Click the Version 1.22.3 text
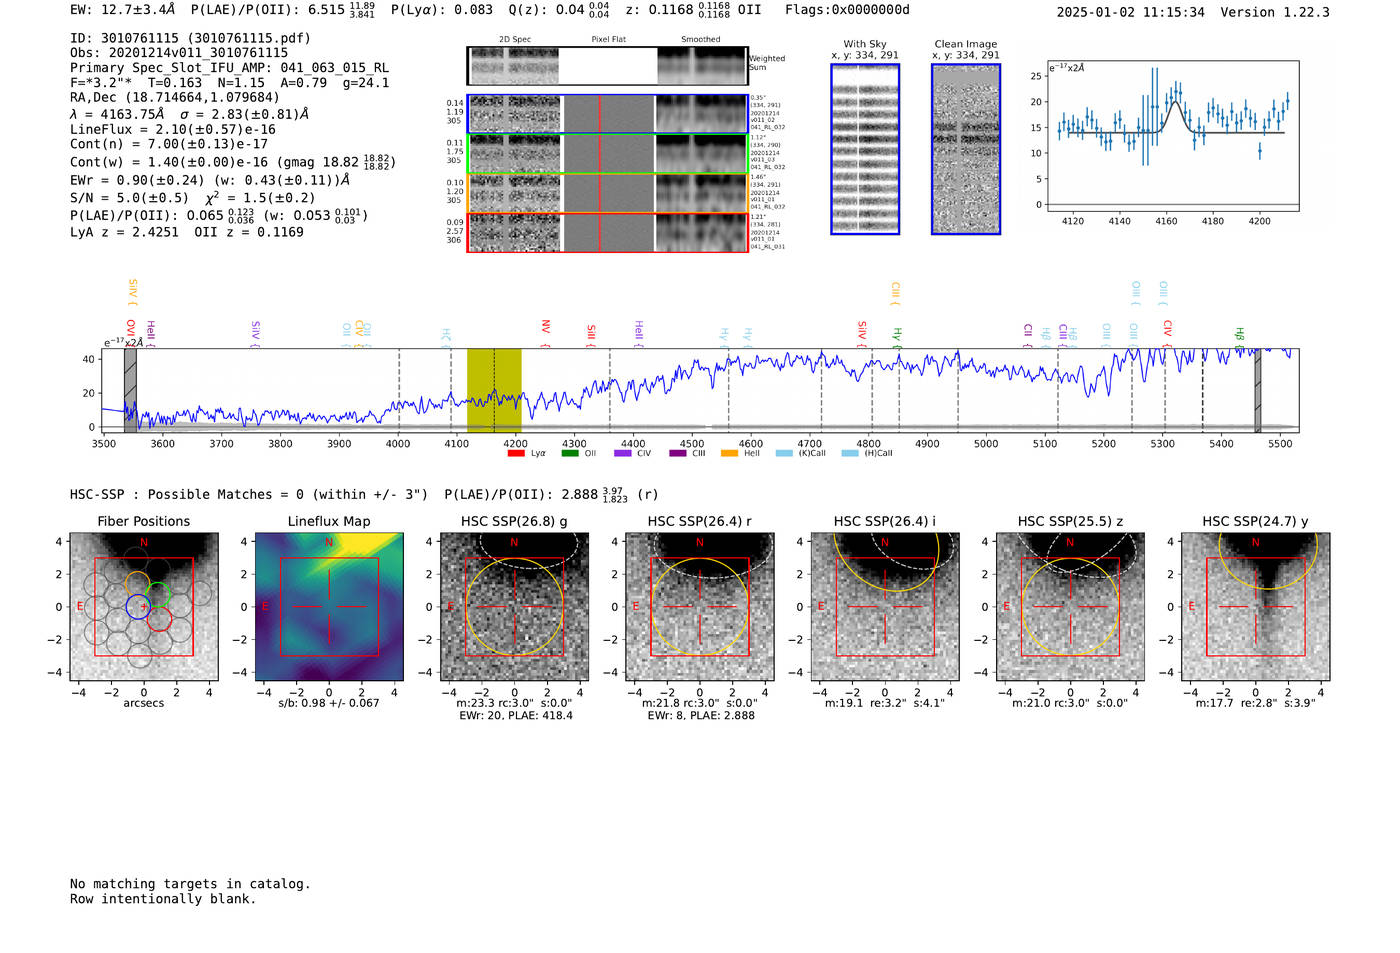 [1275, 12]
